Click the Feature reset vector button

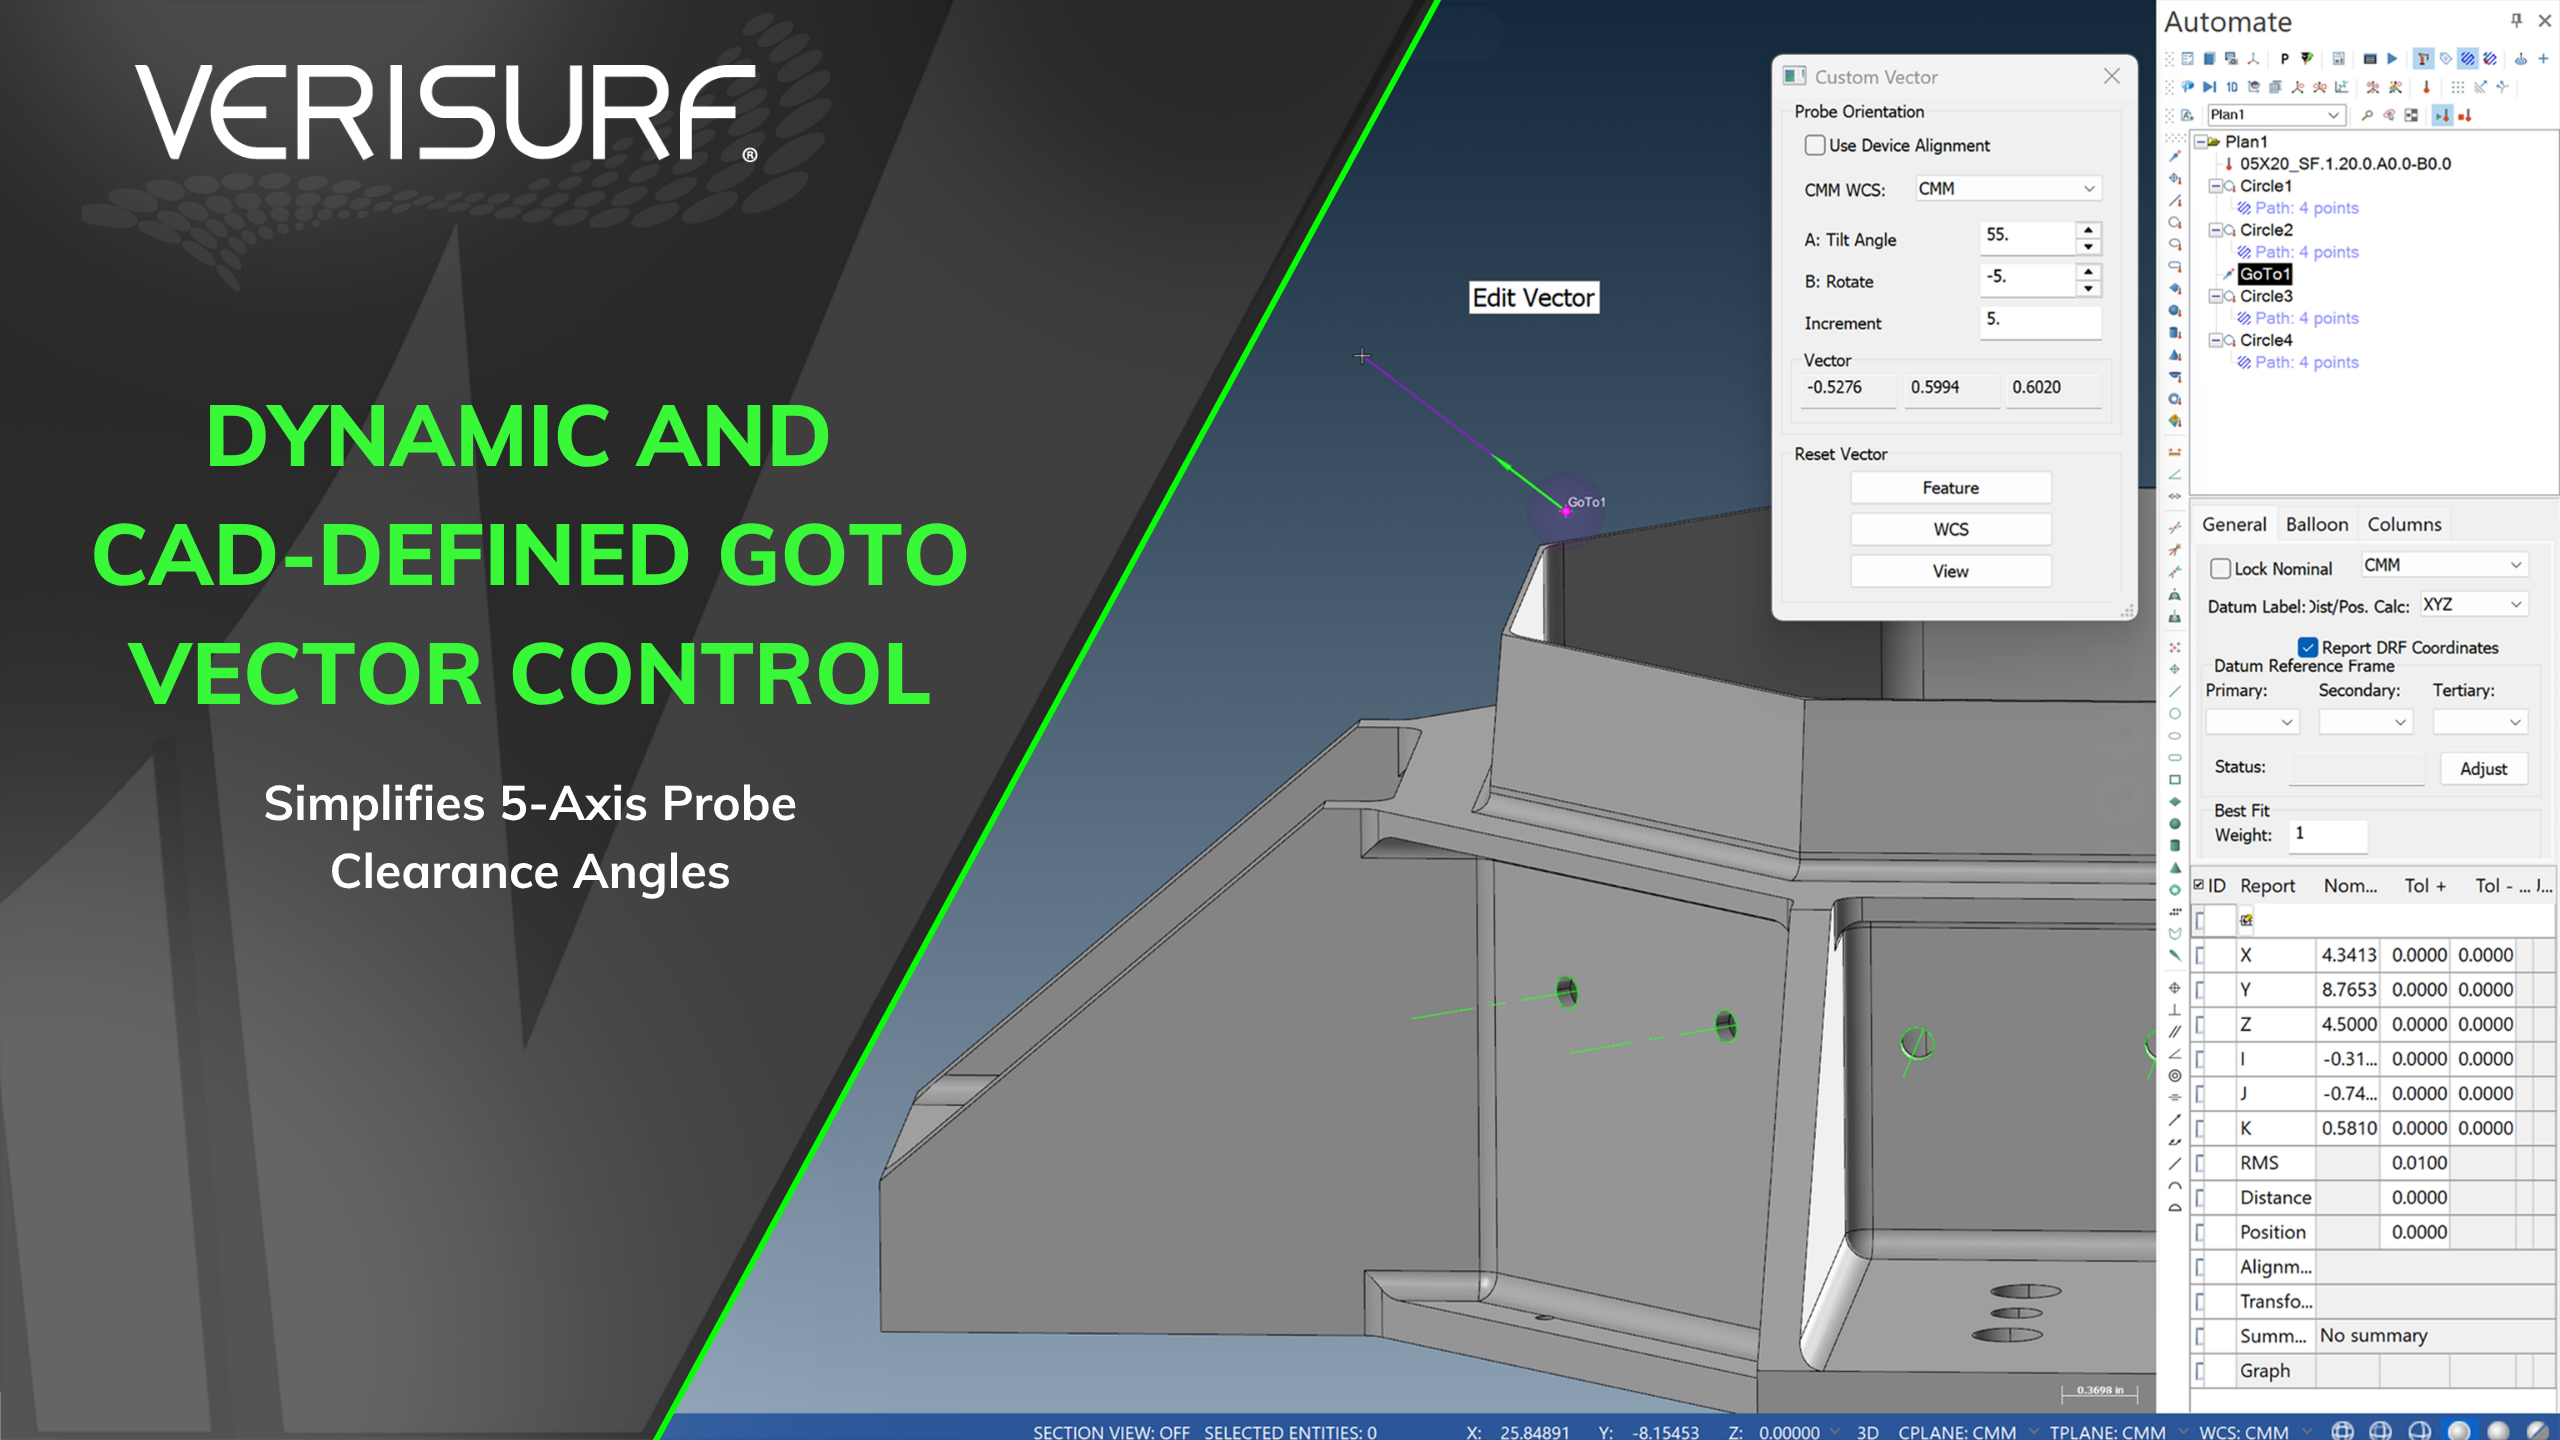[x=1950, y=488]
